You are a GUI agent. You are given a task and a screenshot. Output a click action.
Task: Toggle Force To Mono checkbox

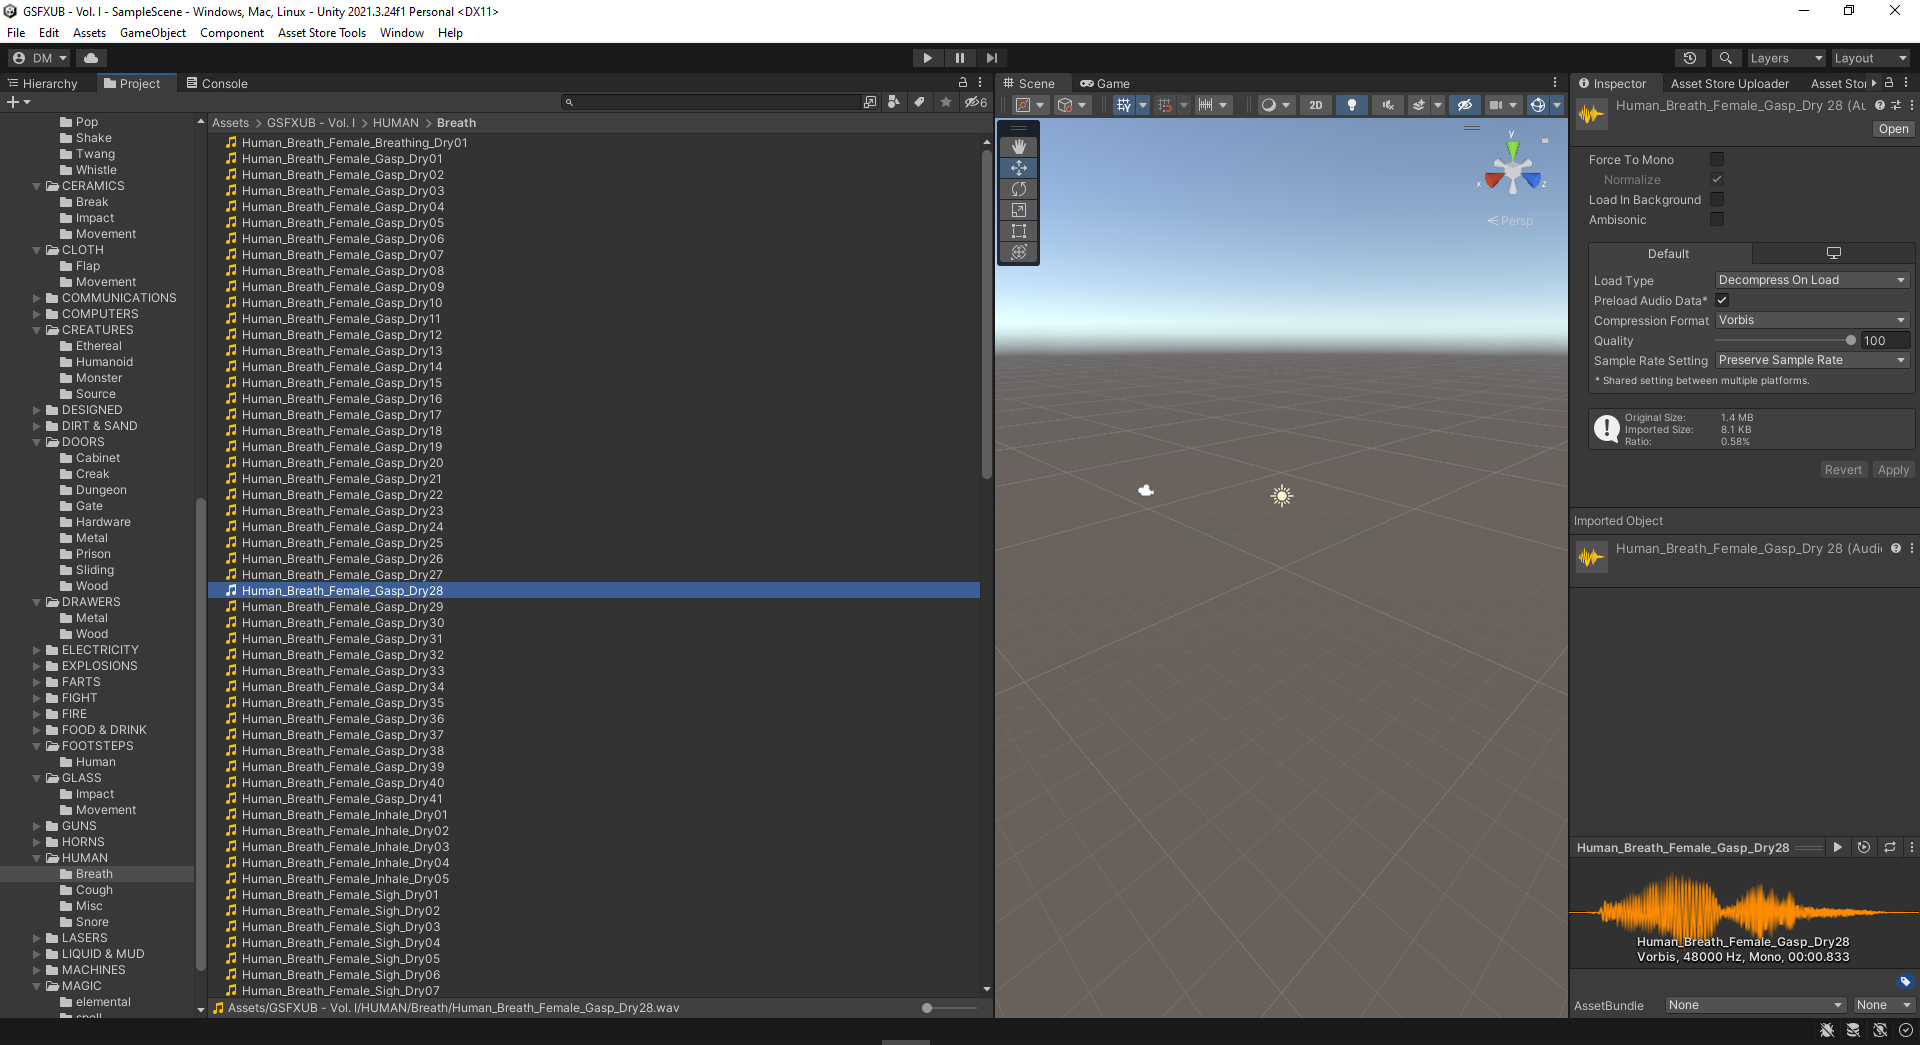(1717, 159)
